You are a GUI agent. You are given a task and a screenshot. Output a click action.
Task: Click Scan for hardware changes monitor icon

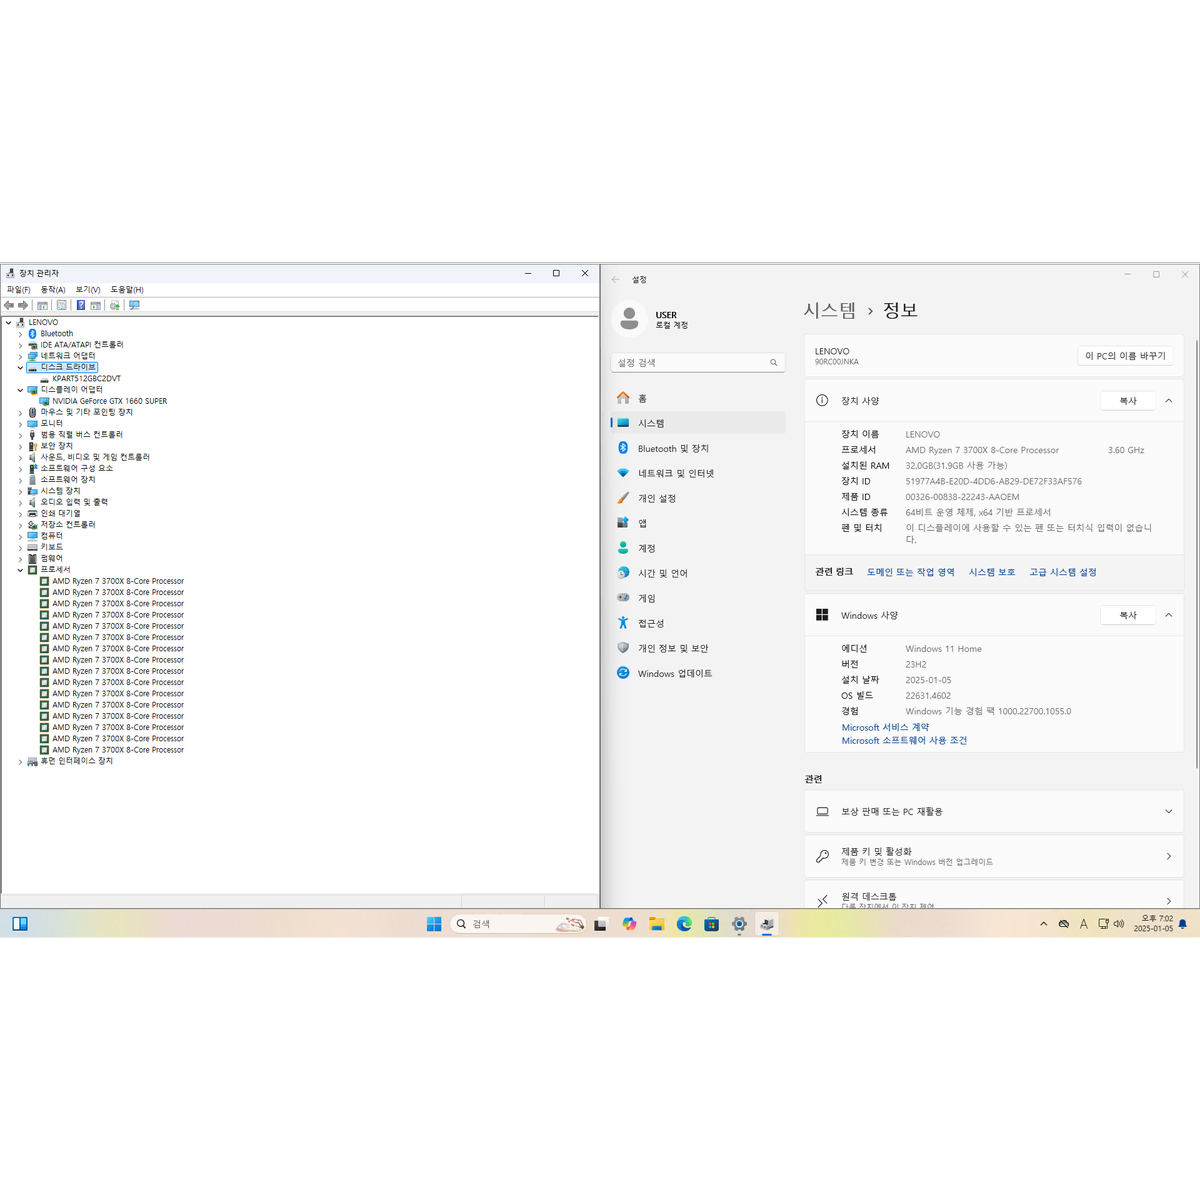135,305
